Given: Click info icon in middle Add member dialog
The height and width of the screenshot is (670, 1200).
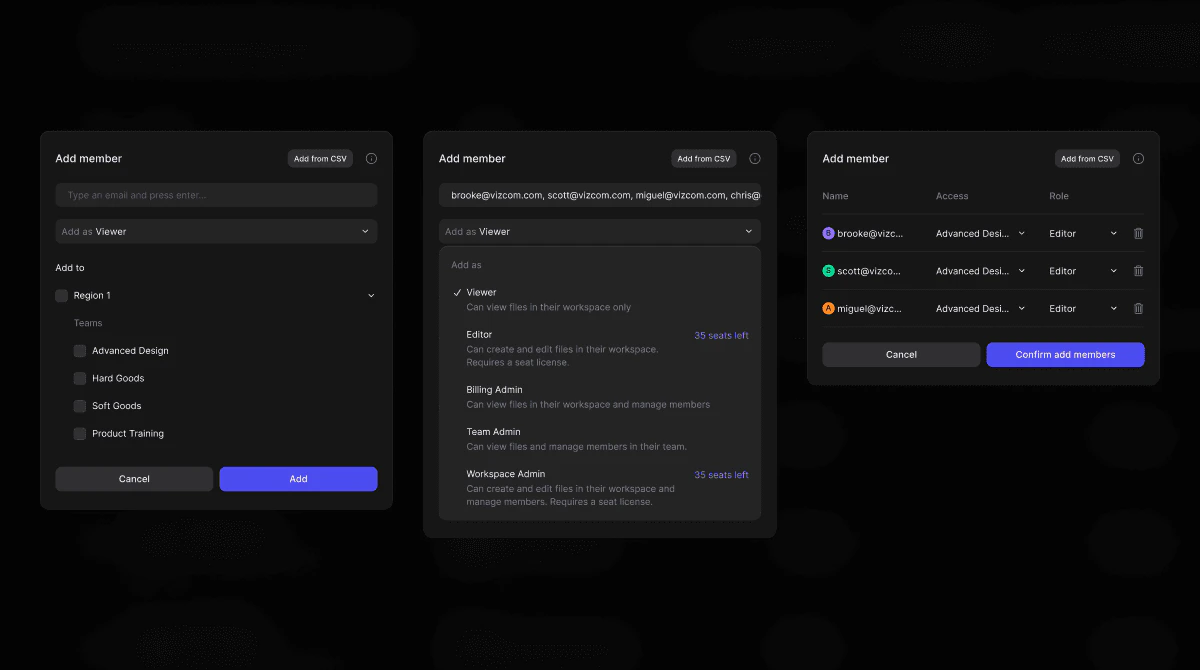Looking at the screenshot, I should (755, 159).
